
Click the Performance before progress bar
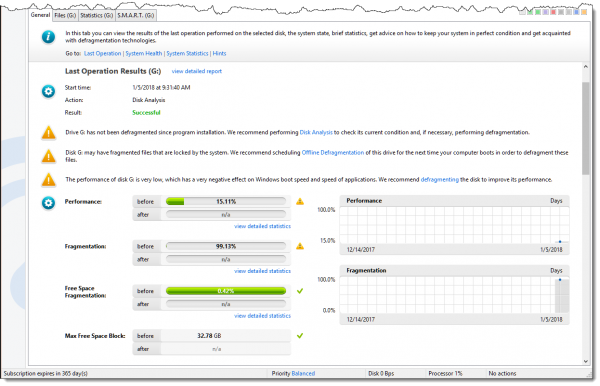click(226, 202)
